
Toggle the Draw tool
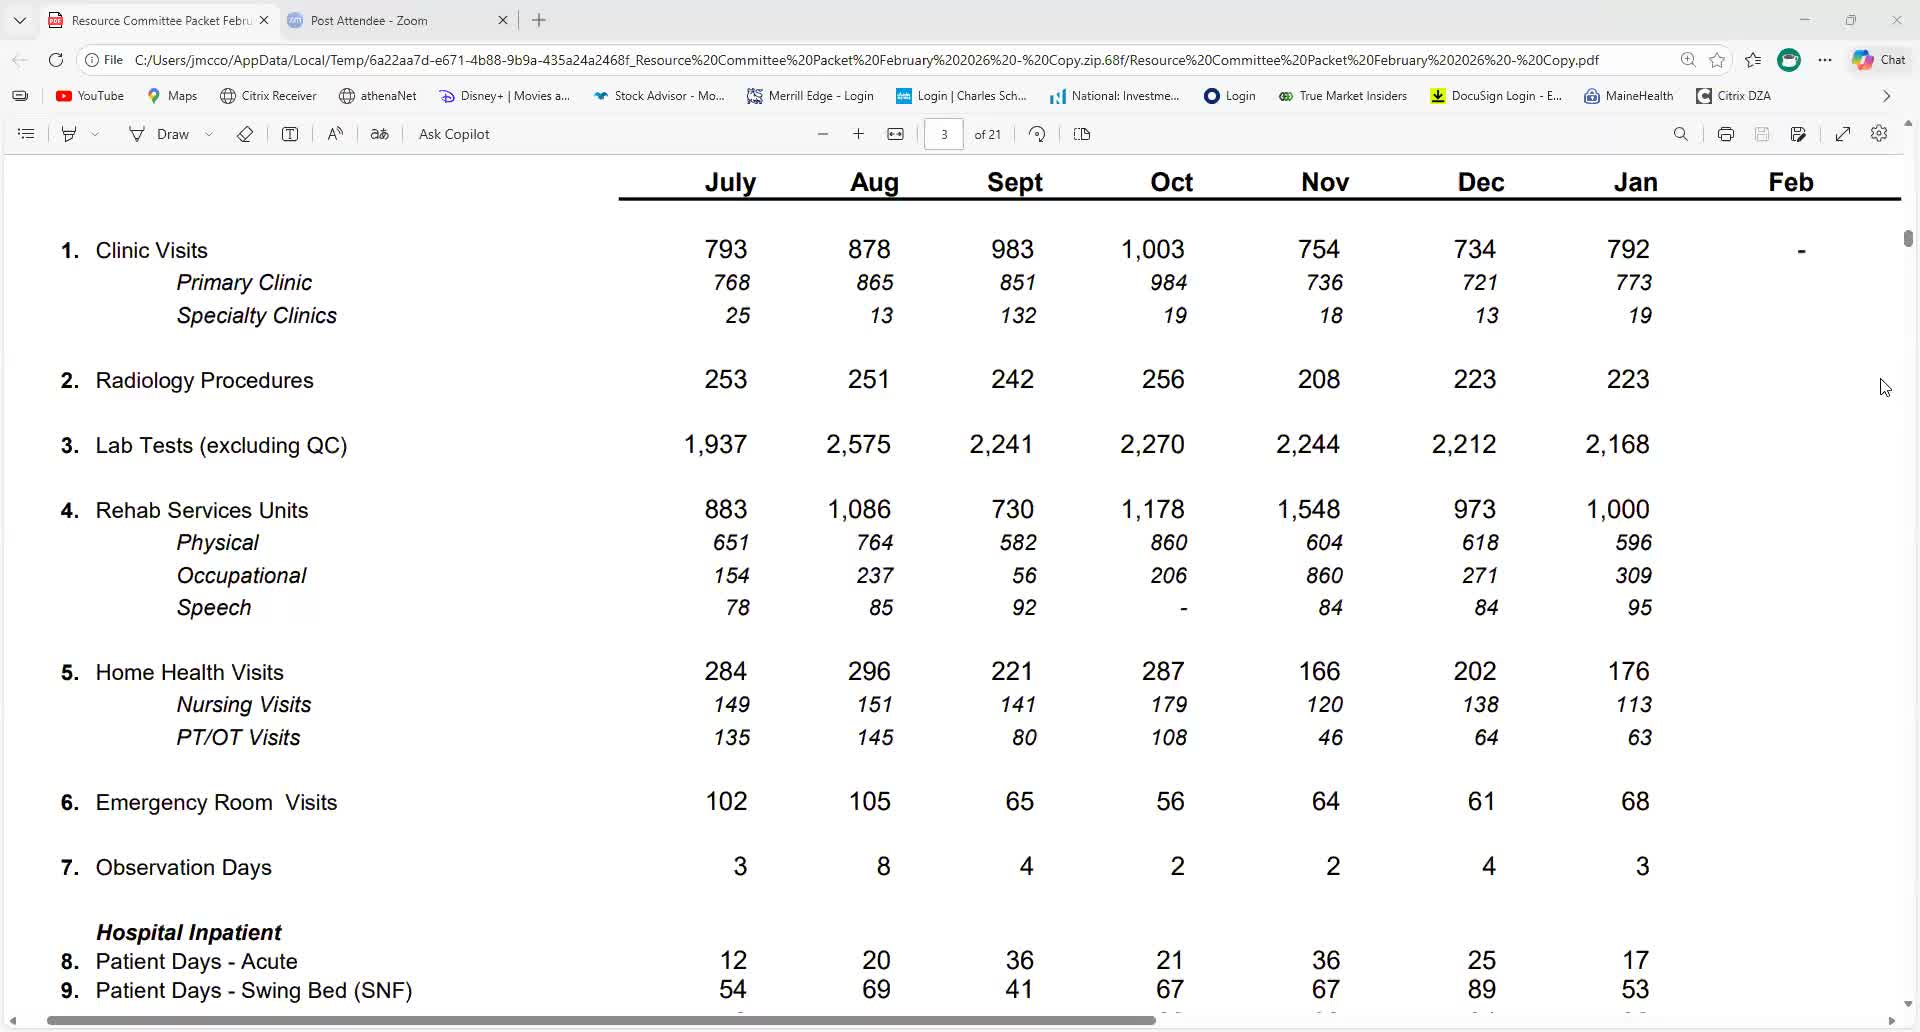click(x=159, y=134)
